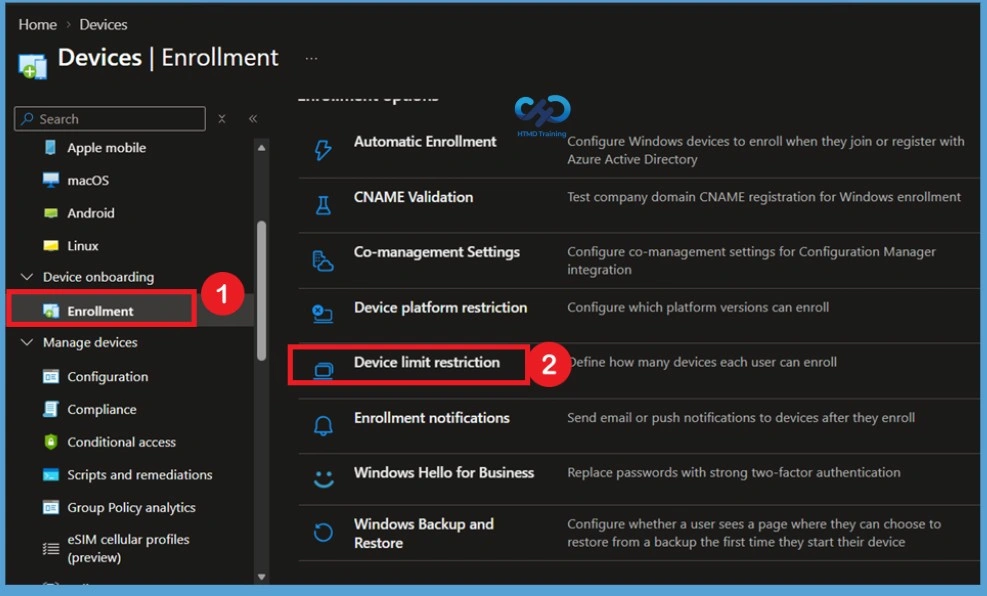The height and width of the screenshot is (596, 987).
Task: Select Enrollment in sidebar
Action: 100,311
